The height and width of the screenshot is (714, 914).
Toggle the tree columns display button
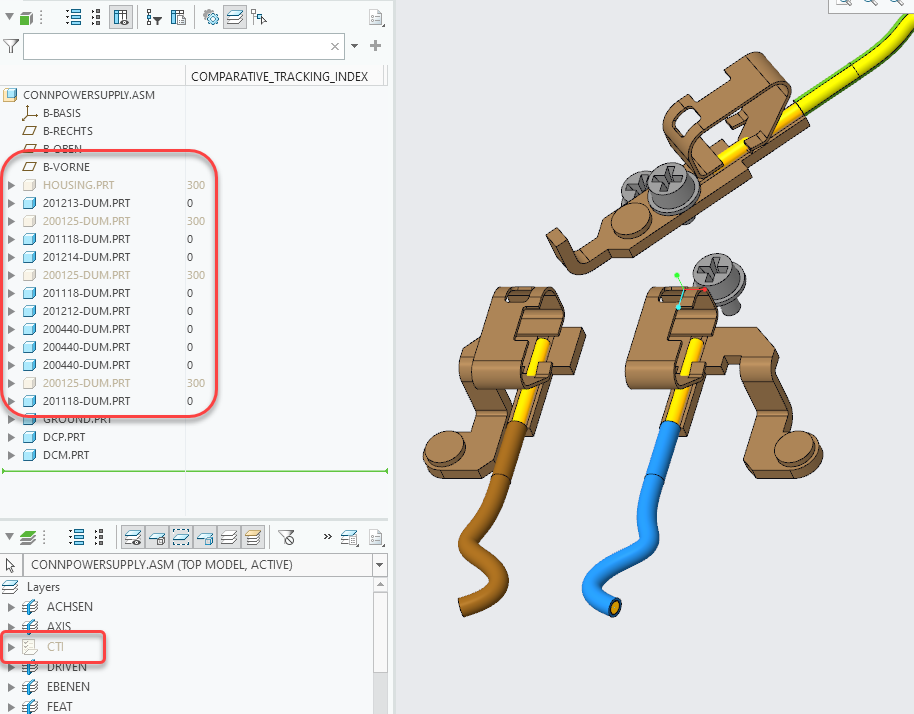(x=121, y=17)
